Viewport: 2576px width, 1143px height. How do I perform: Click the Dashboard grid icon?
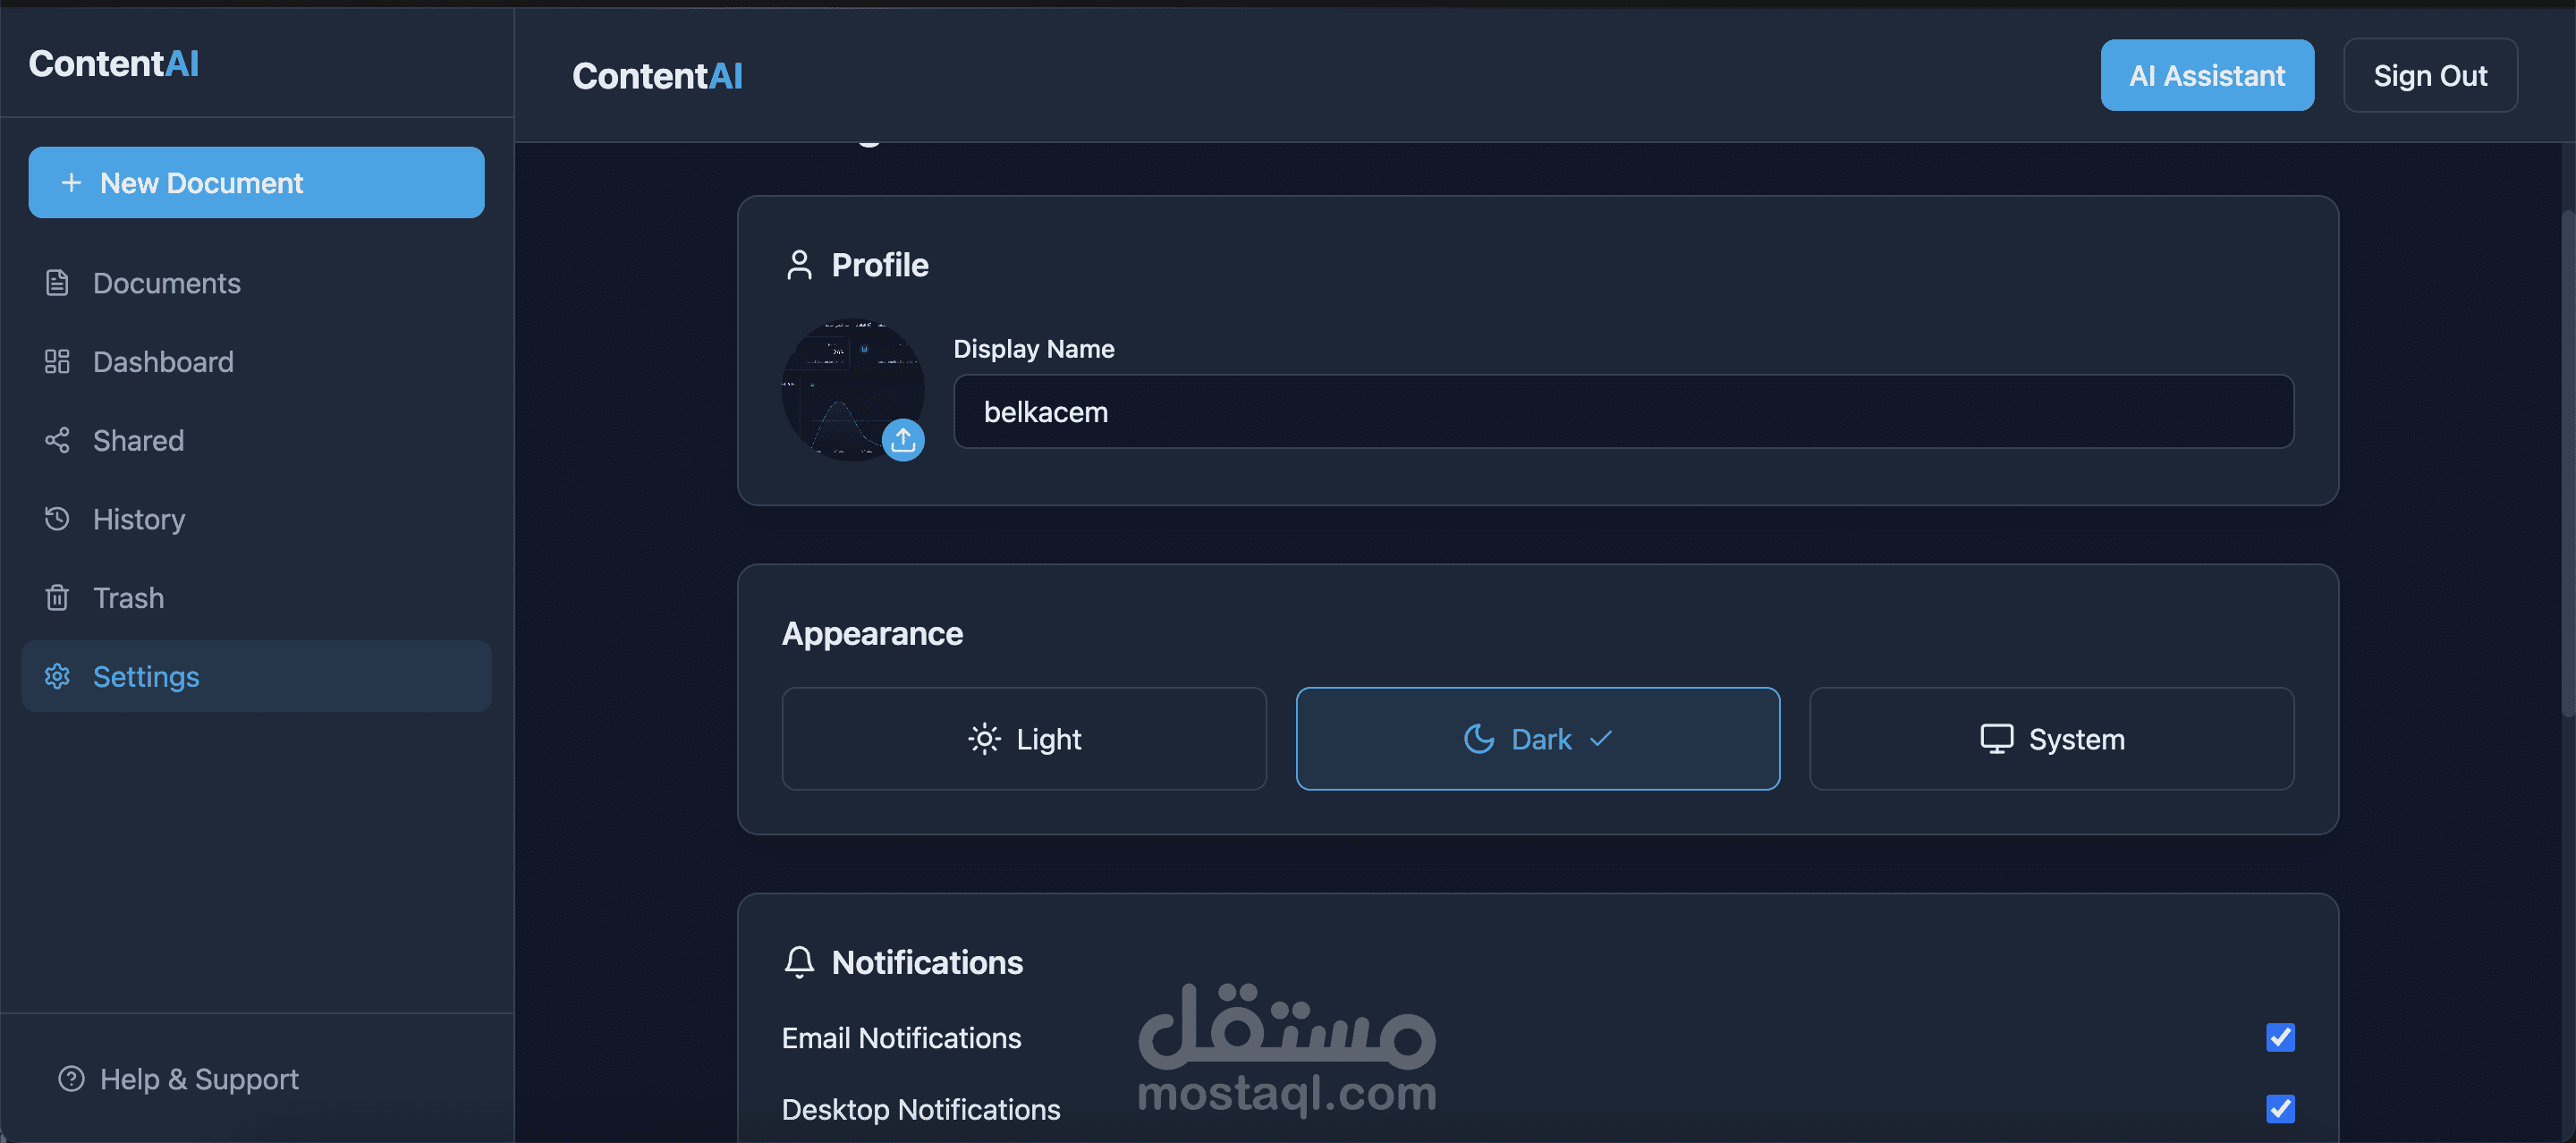57,362
